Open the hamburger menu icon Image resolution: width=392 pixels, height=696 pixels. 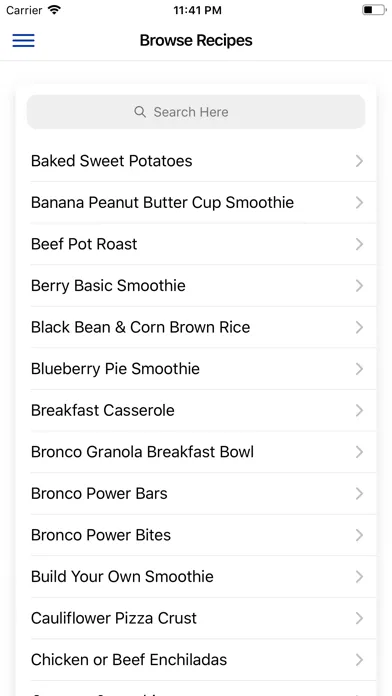click(24, 40)
